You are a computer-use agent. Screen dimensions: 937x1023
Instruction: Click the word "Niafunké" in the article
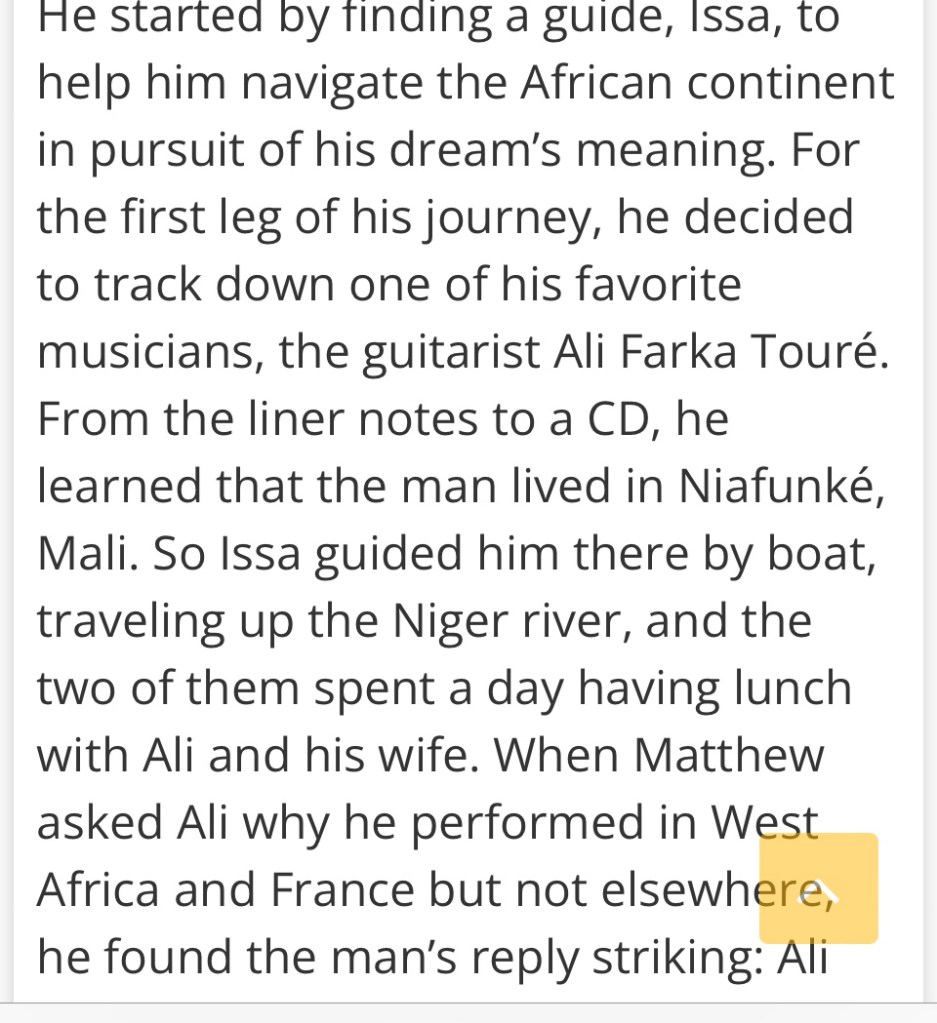pos(780,487)
